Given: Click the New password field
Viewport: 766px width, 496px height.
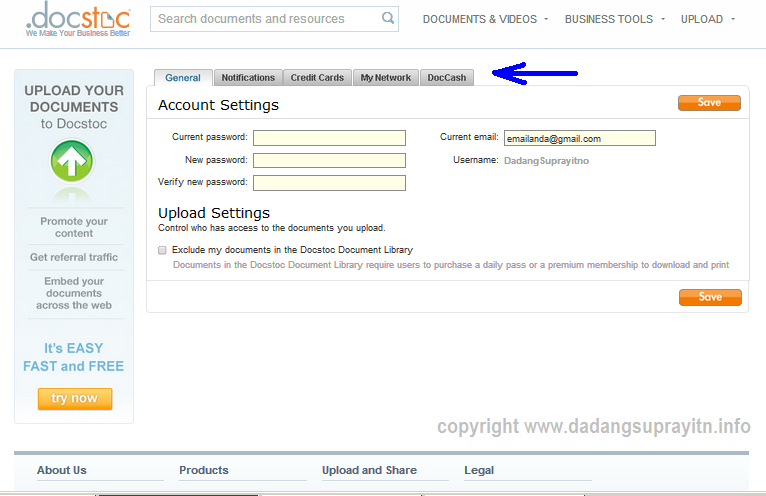Looking at the screenshot, I should click(329, 160).
